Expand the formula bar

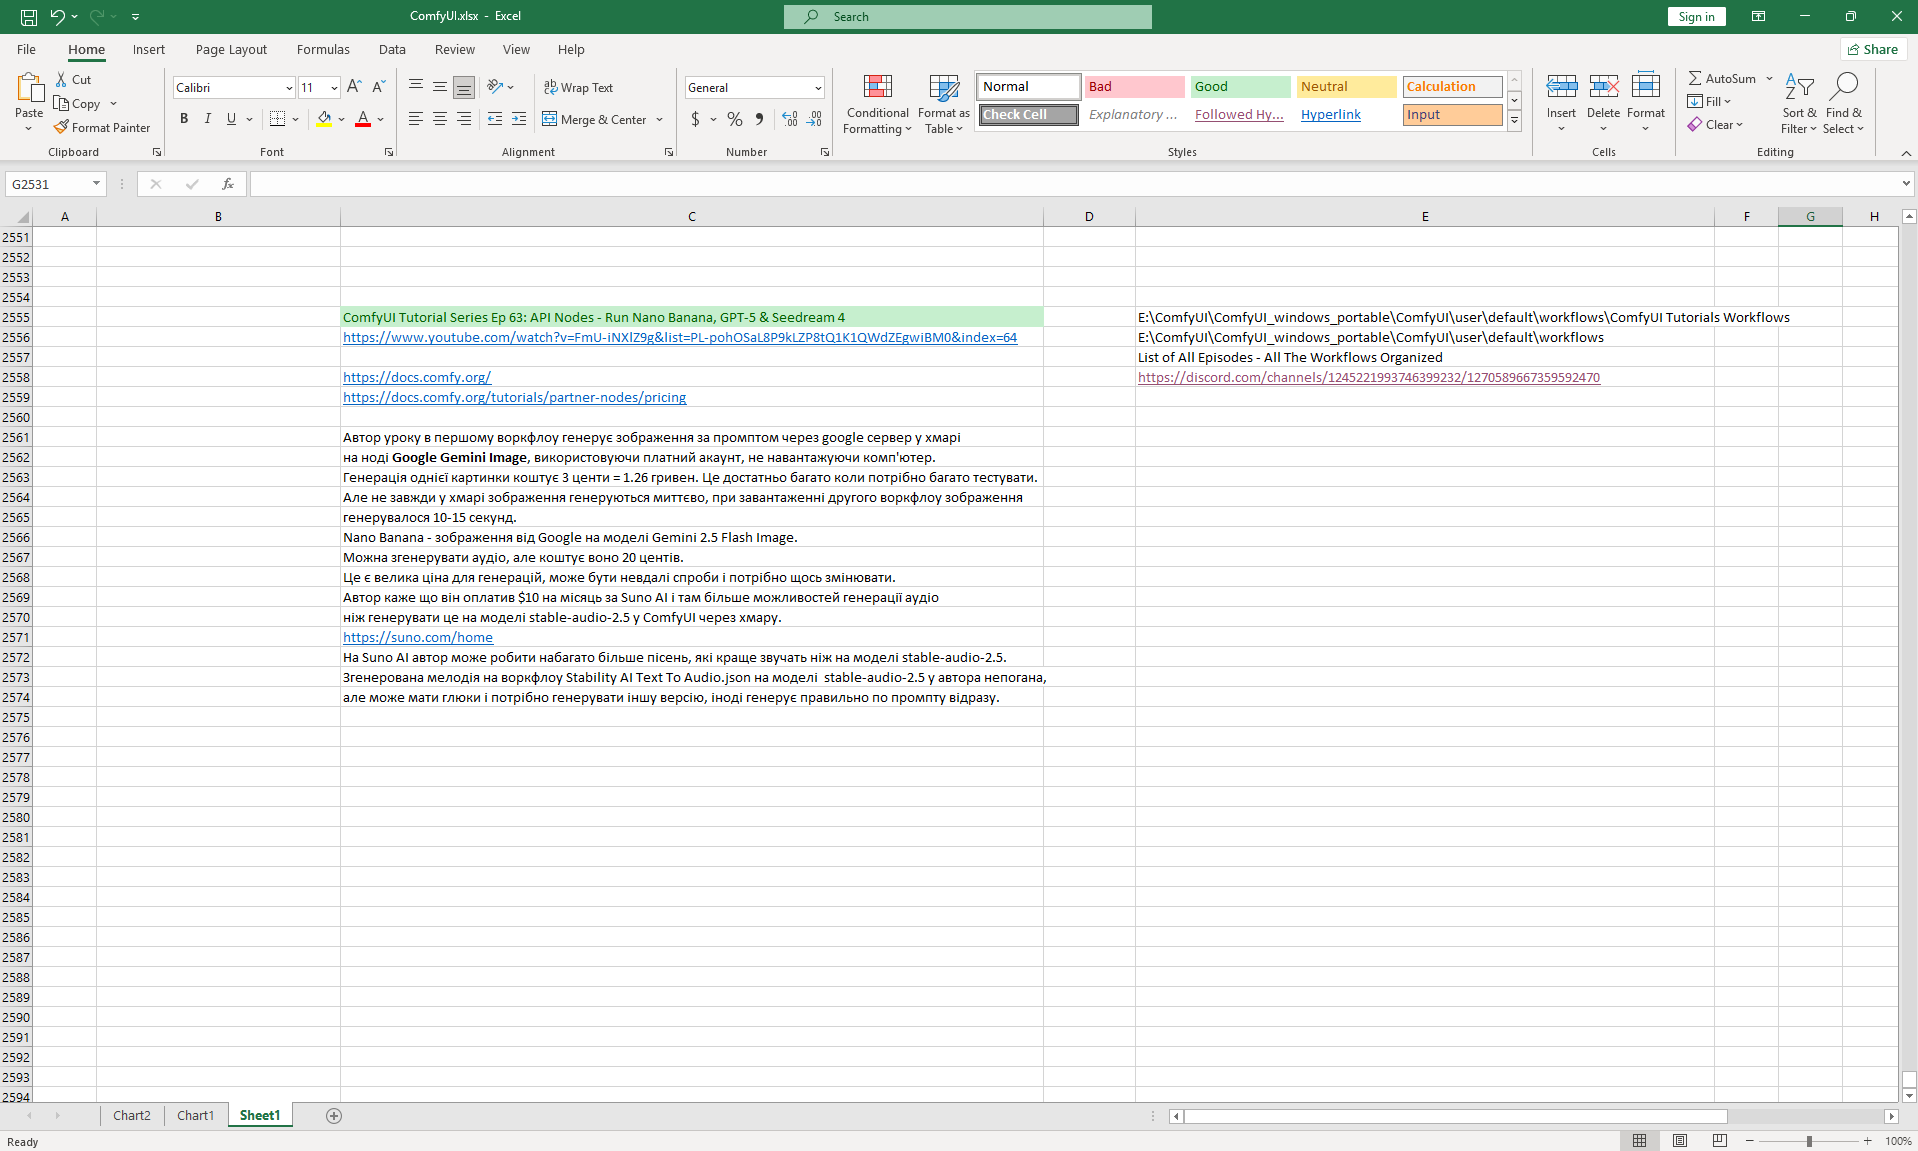tap(1906, 184)
